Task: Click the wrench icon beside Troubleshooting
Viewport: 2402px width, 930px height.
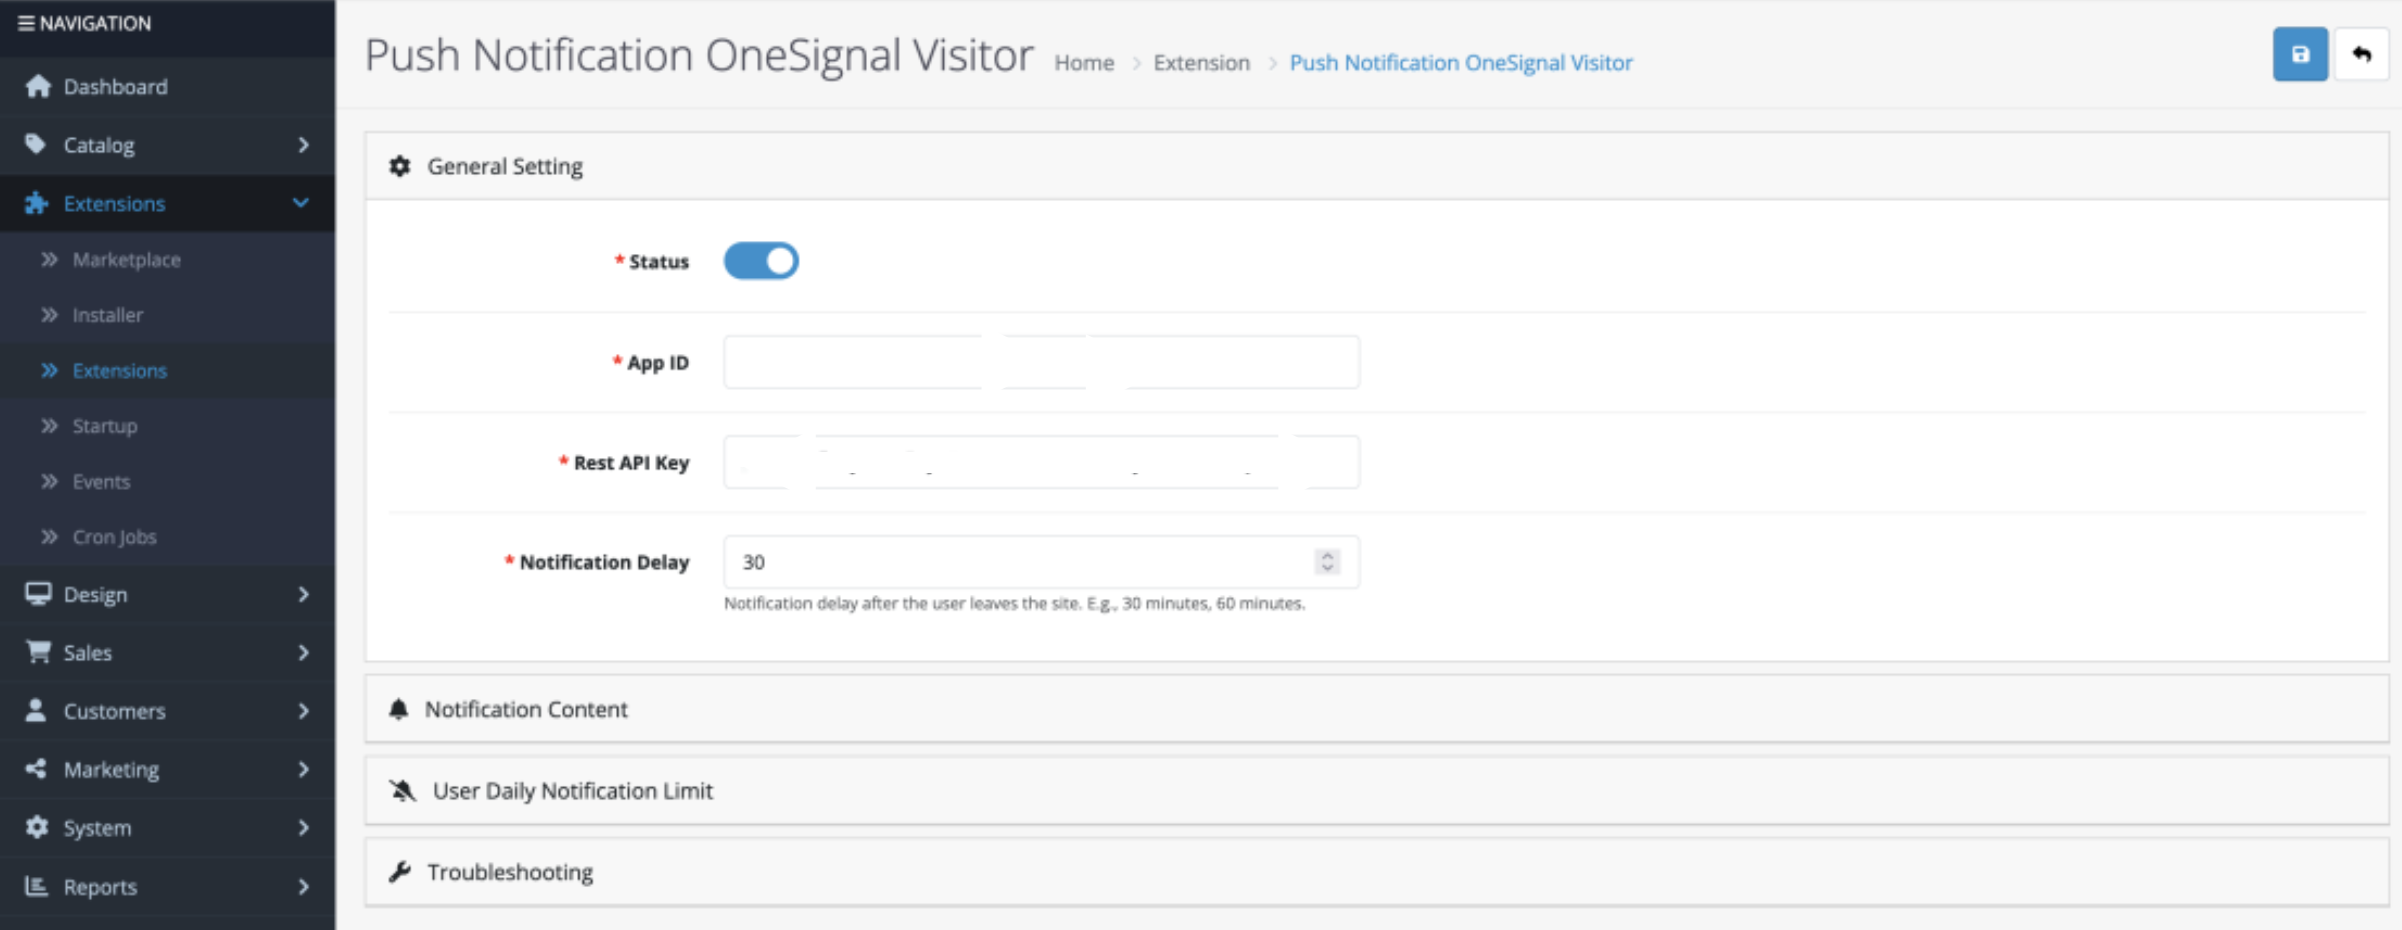Action: (400, 872)
